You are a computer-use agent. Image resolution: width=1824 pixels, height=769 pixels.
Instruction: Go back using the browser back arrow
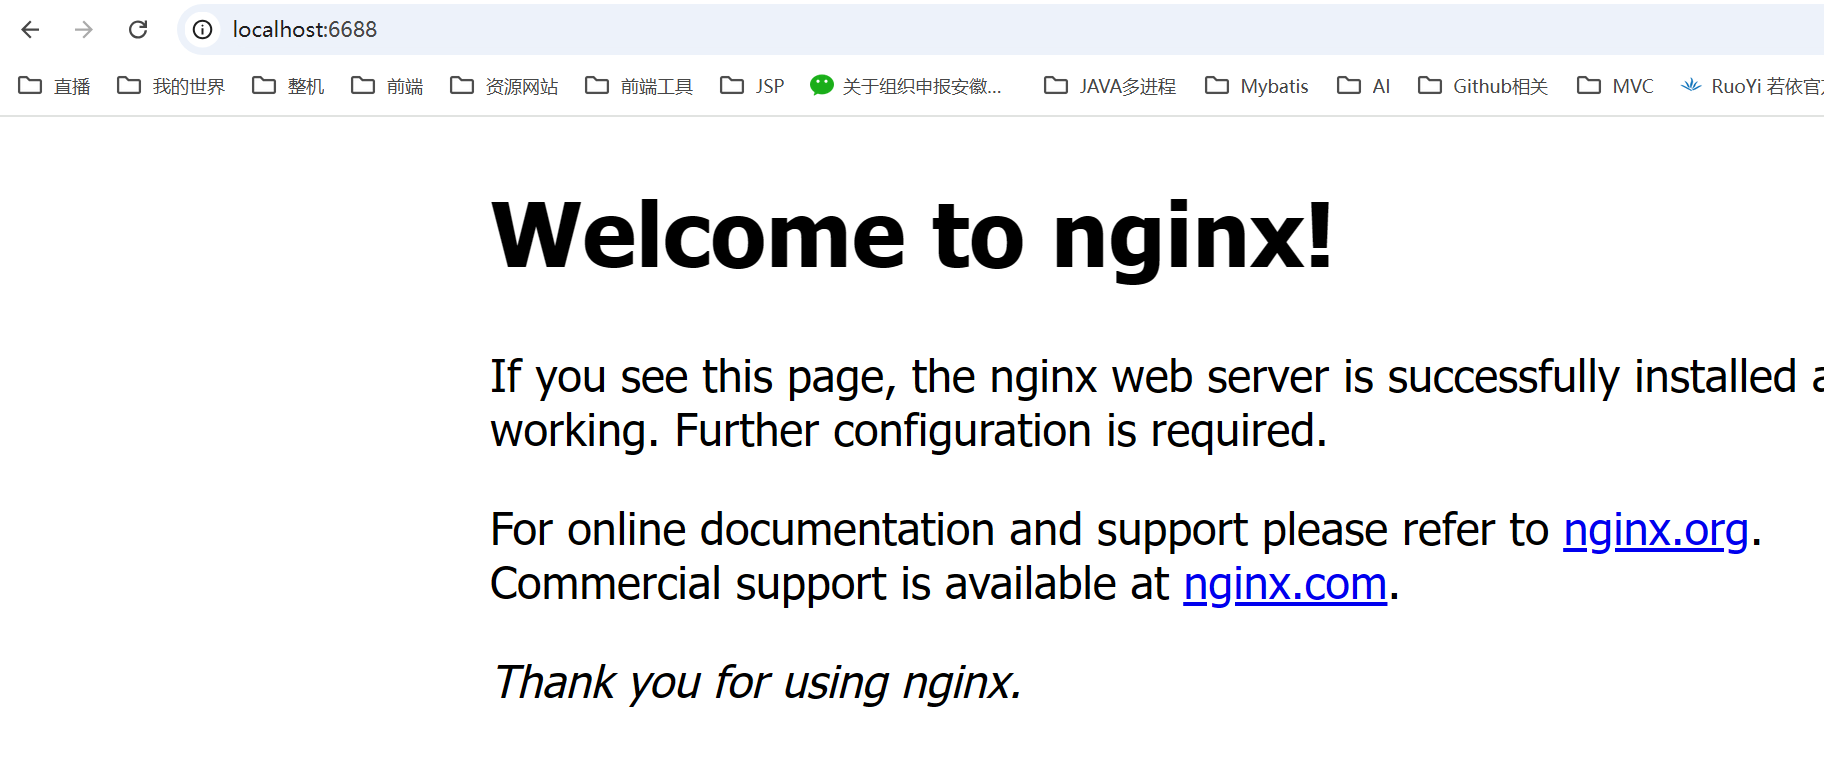click(x=30, y=30)
